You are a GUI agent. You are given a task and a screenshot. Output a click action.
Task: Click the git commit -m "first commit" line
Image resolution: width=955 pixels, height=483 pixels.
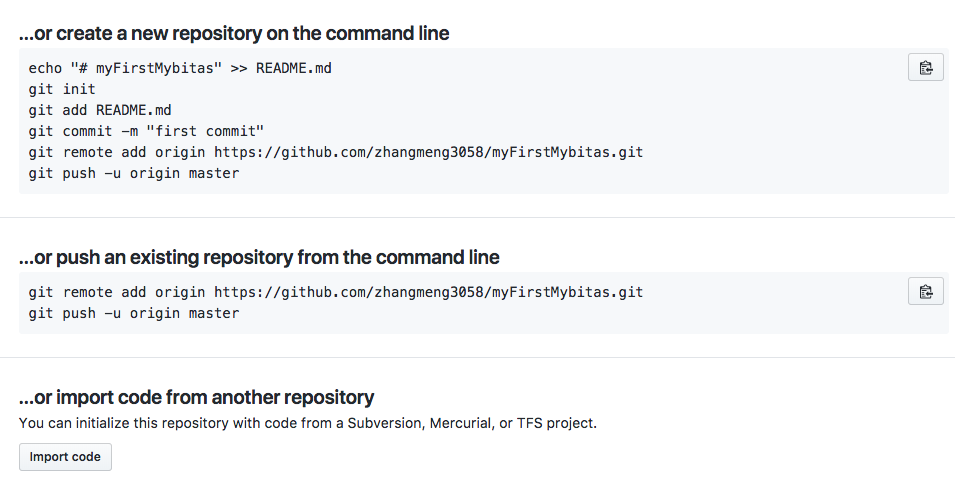coord(146,132)
